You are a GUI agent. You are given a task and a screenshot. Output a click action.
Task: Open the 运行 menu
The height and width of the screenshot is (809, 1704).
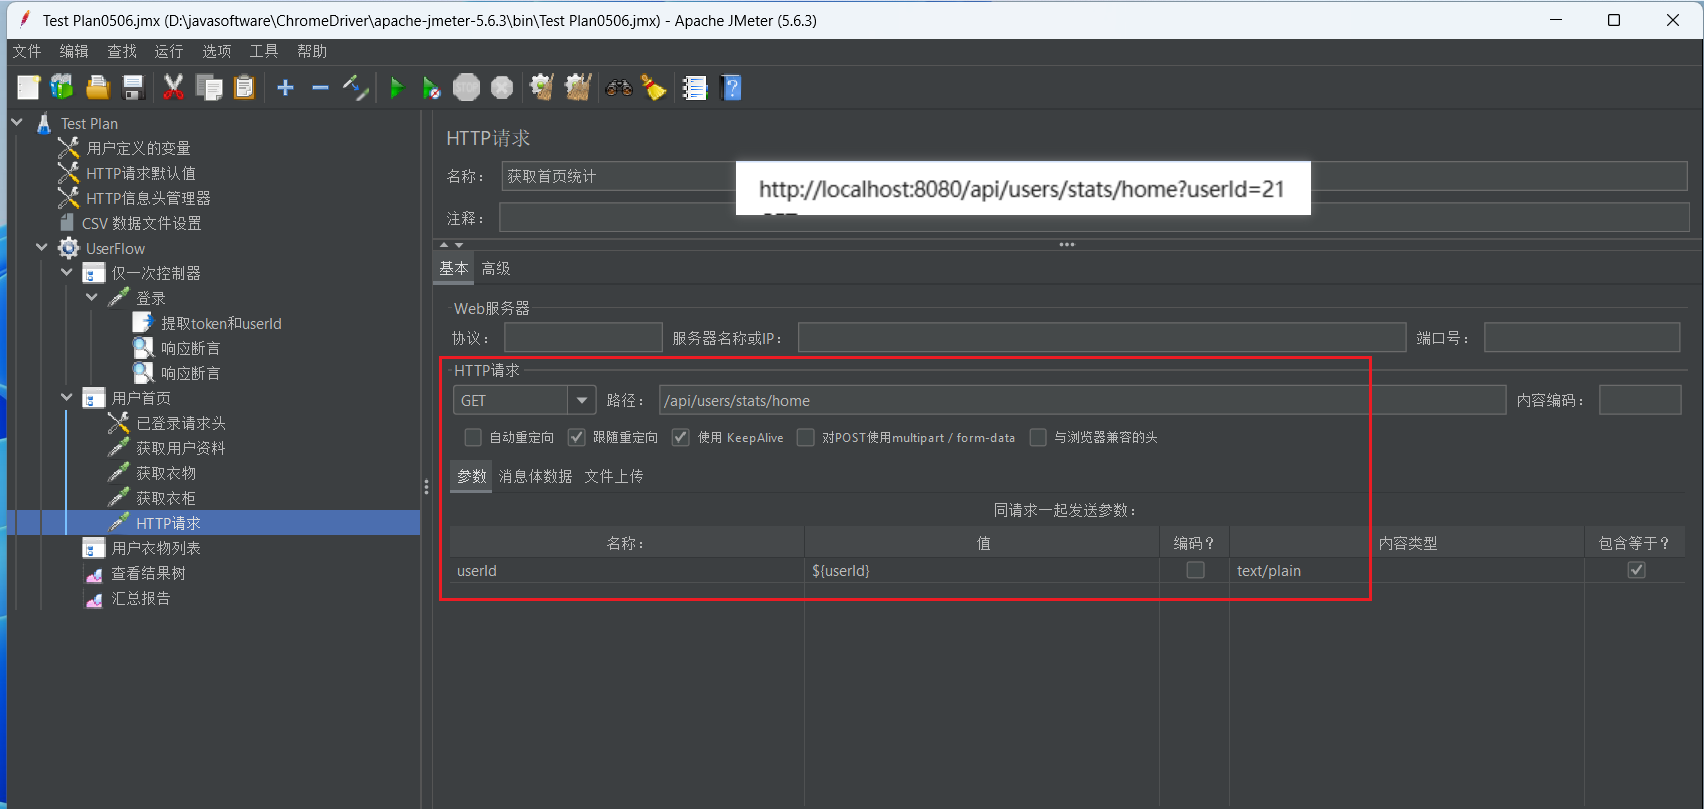(169, 51)
